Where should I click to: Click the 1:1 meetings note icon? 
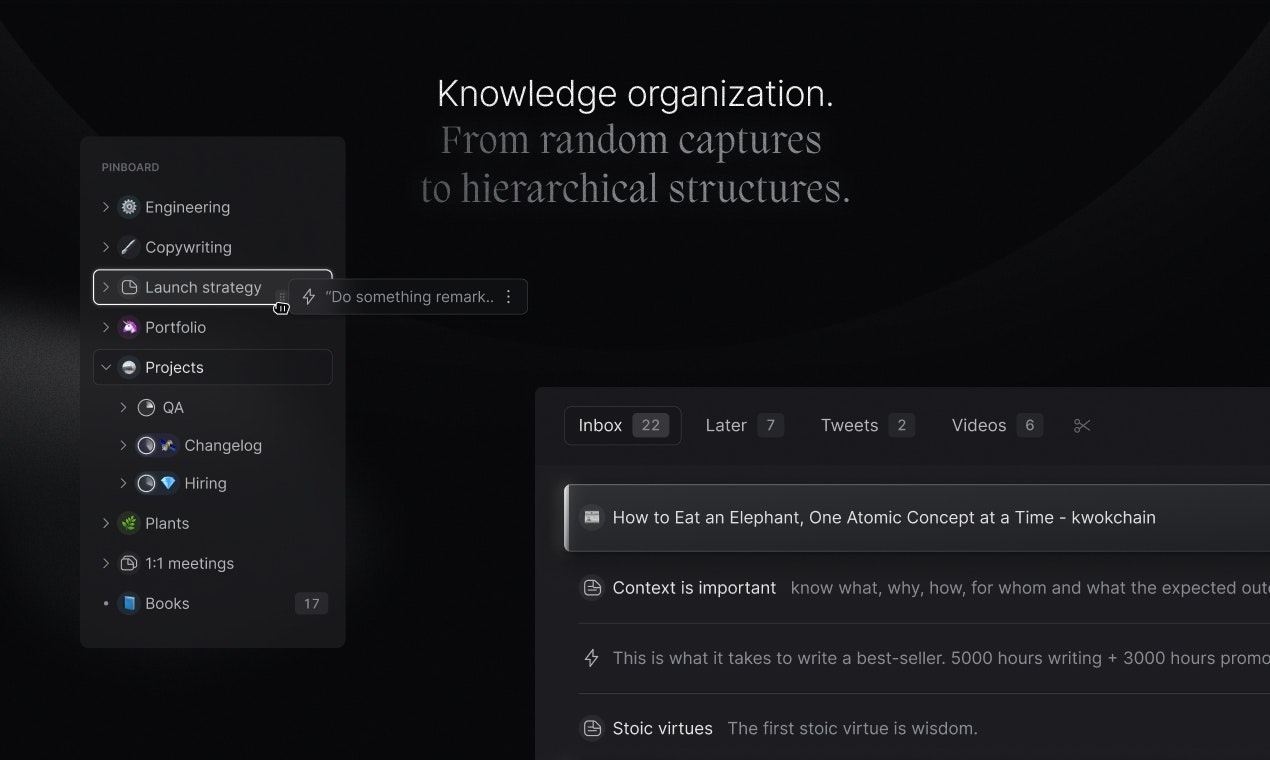pos(128,563)
